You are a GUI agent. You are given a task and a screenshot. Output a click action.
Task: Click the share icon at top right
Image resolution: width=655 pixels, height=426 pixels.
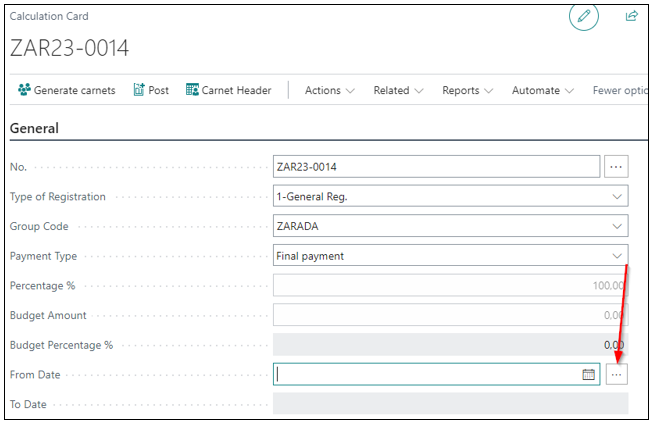[x=631, y=16]
